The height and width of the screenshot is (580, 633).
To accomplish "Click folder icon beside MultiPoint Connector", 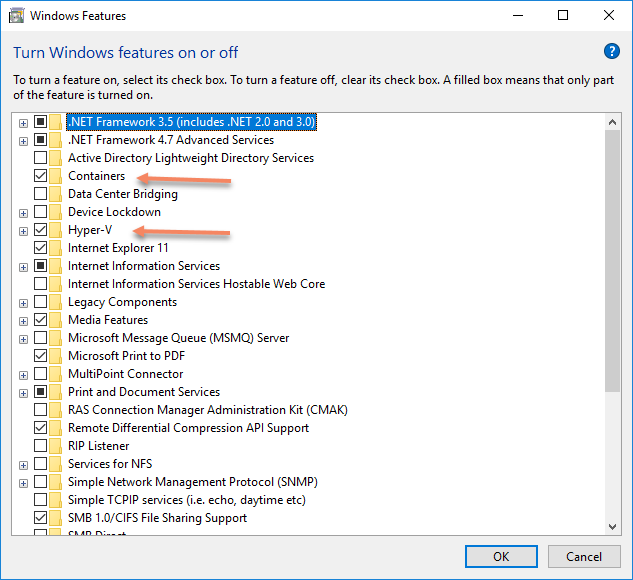I will (56, 374).
